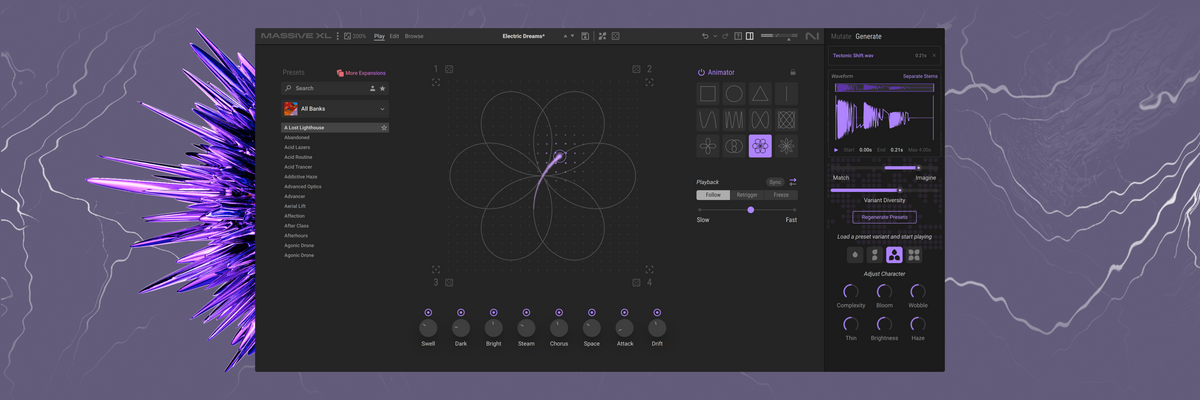
Task: Select the square Animator path shape
Action: pos(708,94)
